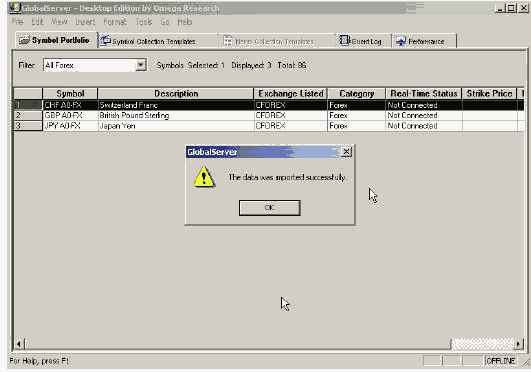Switch to the Performance tab
The height and width of the screenshot is (372, 531).
pyautogui.click(x=424, y=41)
